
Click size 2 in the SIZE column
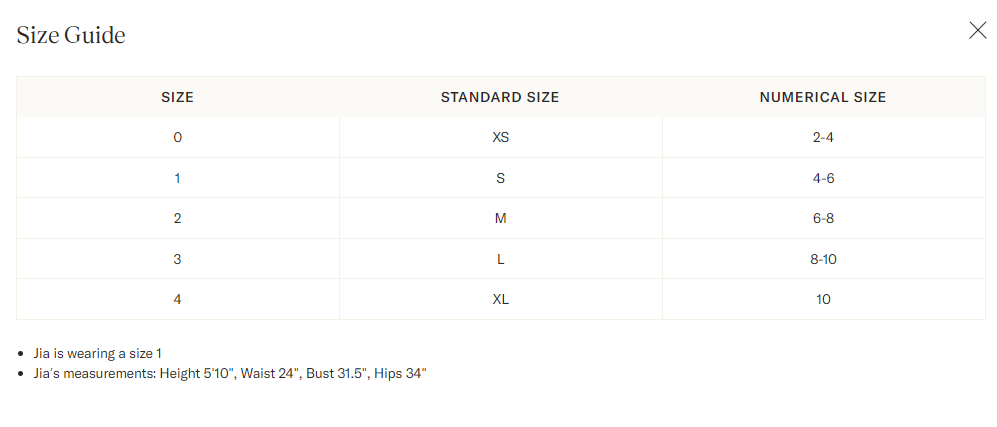click(177, 218)
